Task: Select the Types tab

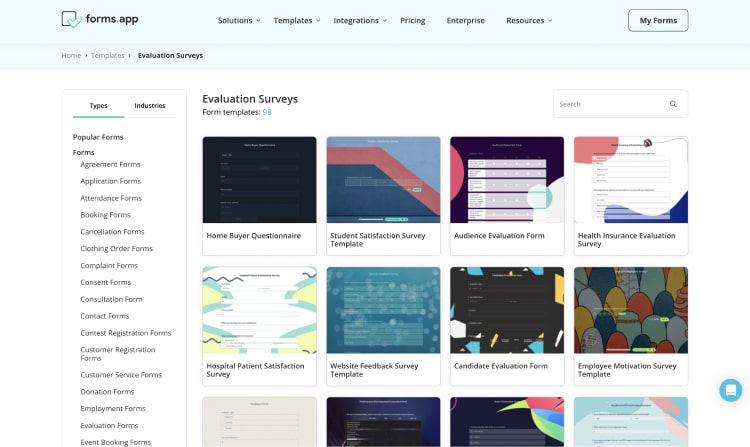Action: click(x=98, y=105)
